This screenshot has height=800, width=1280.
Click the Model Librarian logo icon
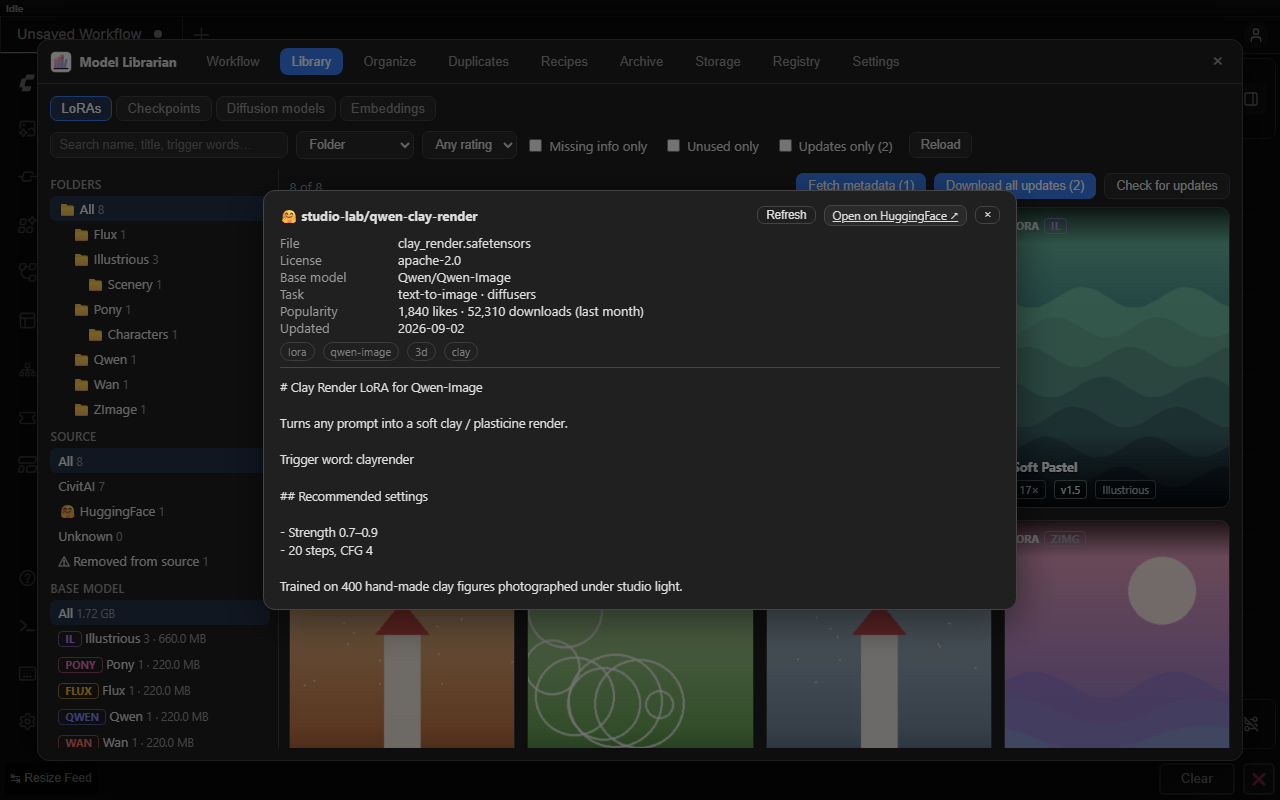coord(61,62)
